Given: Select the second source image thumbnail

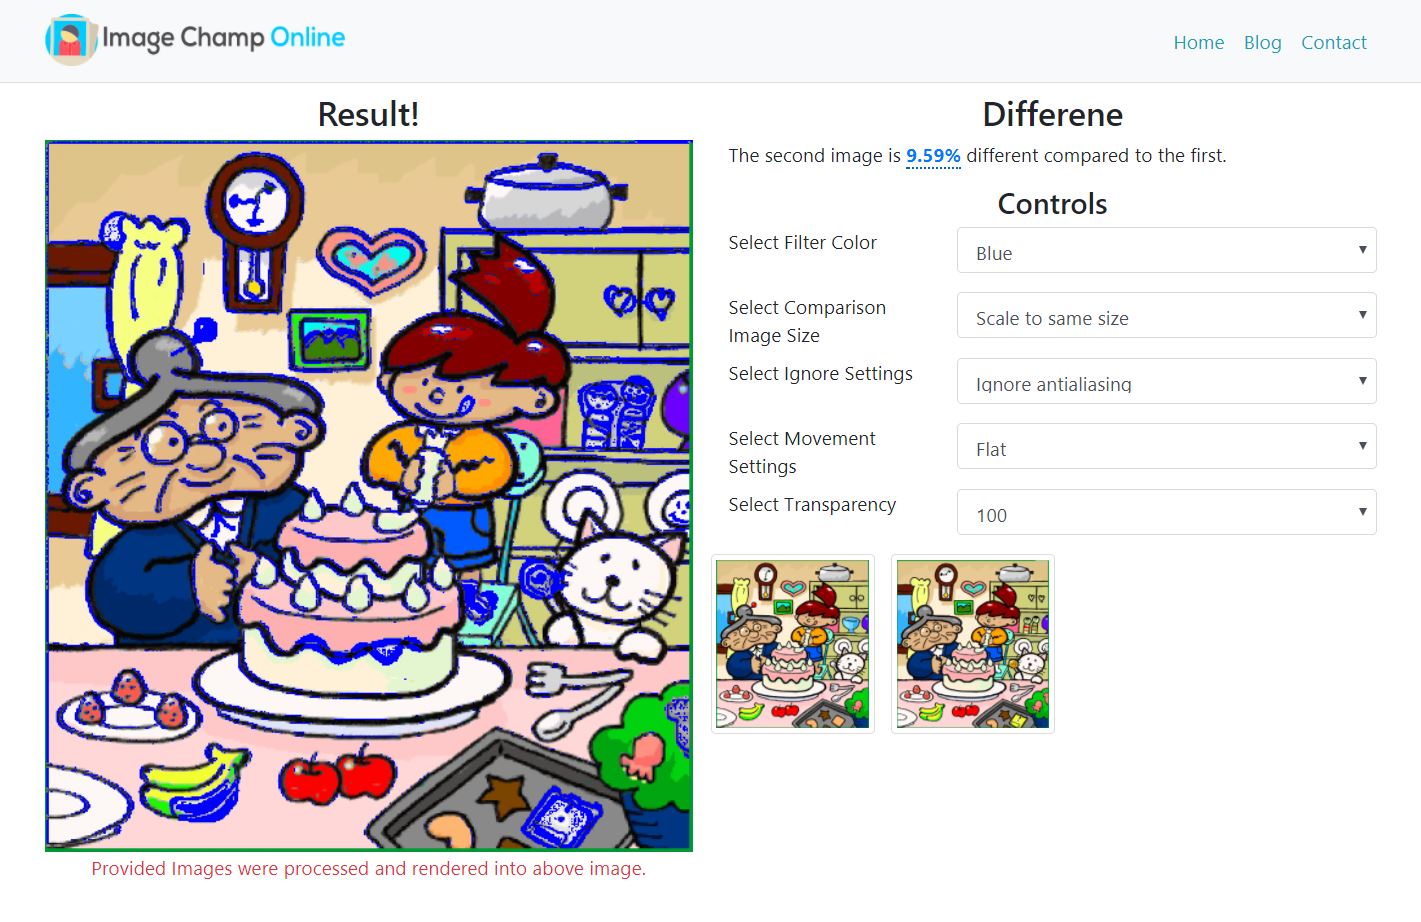Looking at the screenshot, I should [x=973, y=644].
